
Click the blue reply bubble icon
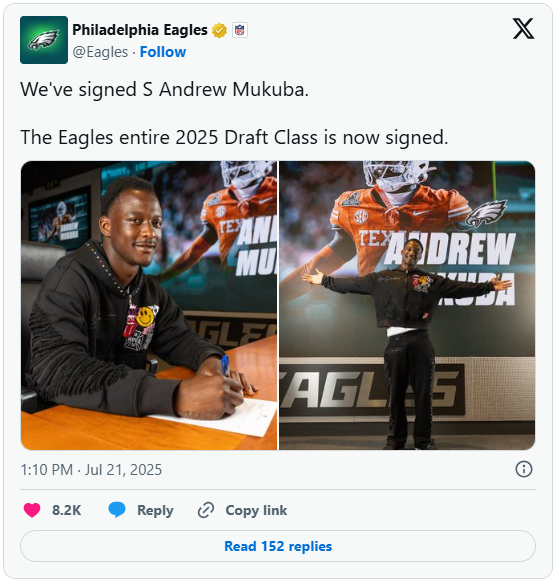(x=117, y=510)
